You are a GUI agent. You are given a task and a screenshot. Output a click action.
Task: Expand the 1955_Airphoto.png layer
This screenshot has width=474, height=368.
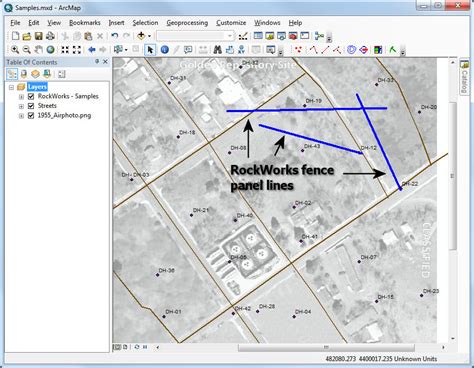pyautogui.click(x=21, y=116)
